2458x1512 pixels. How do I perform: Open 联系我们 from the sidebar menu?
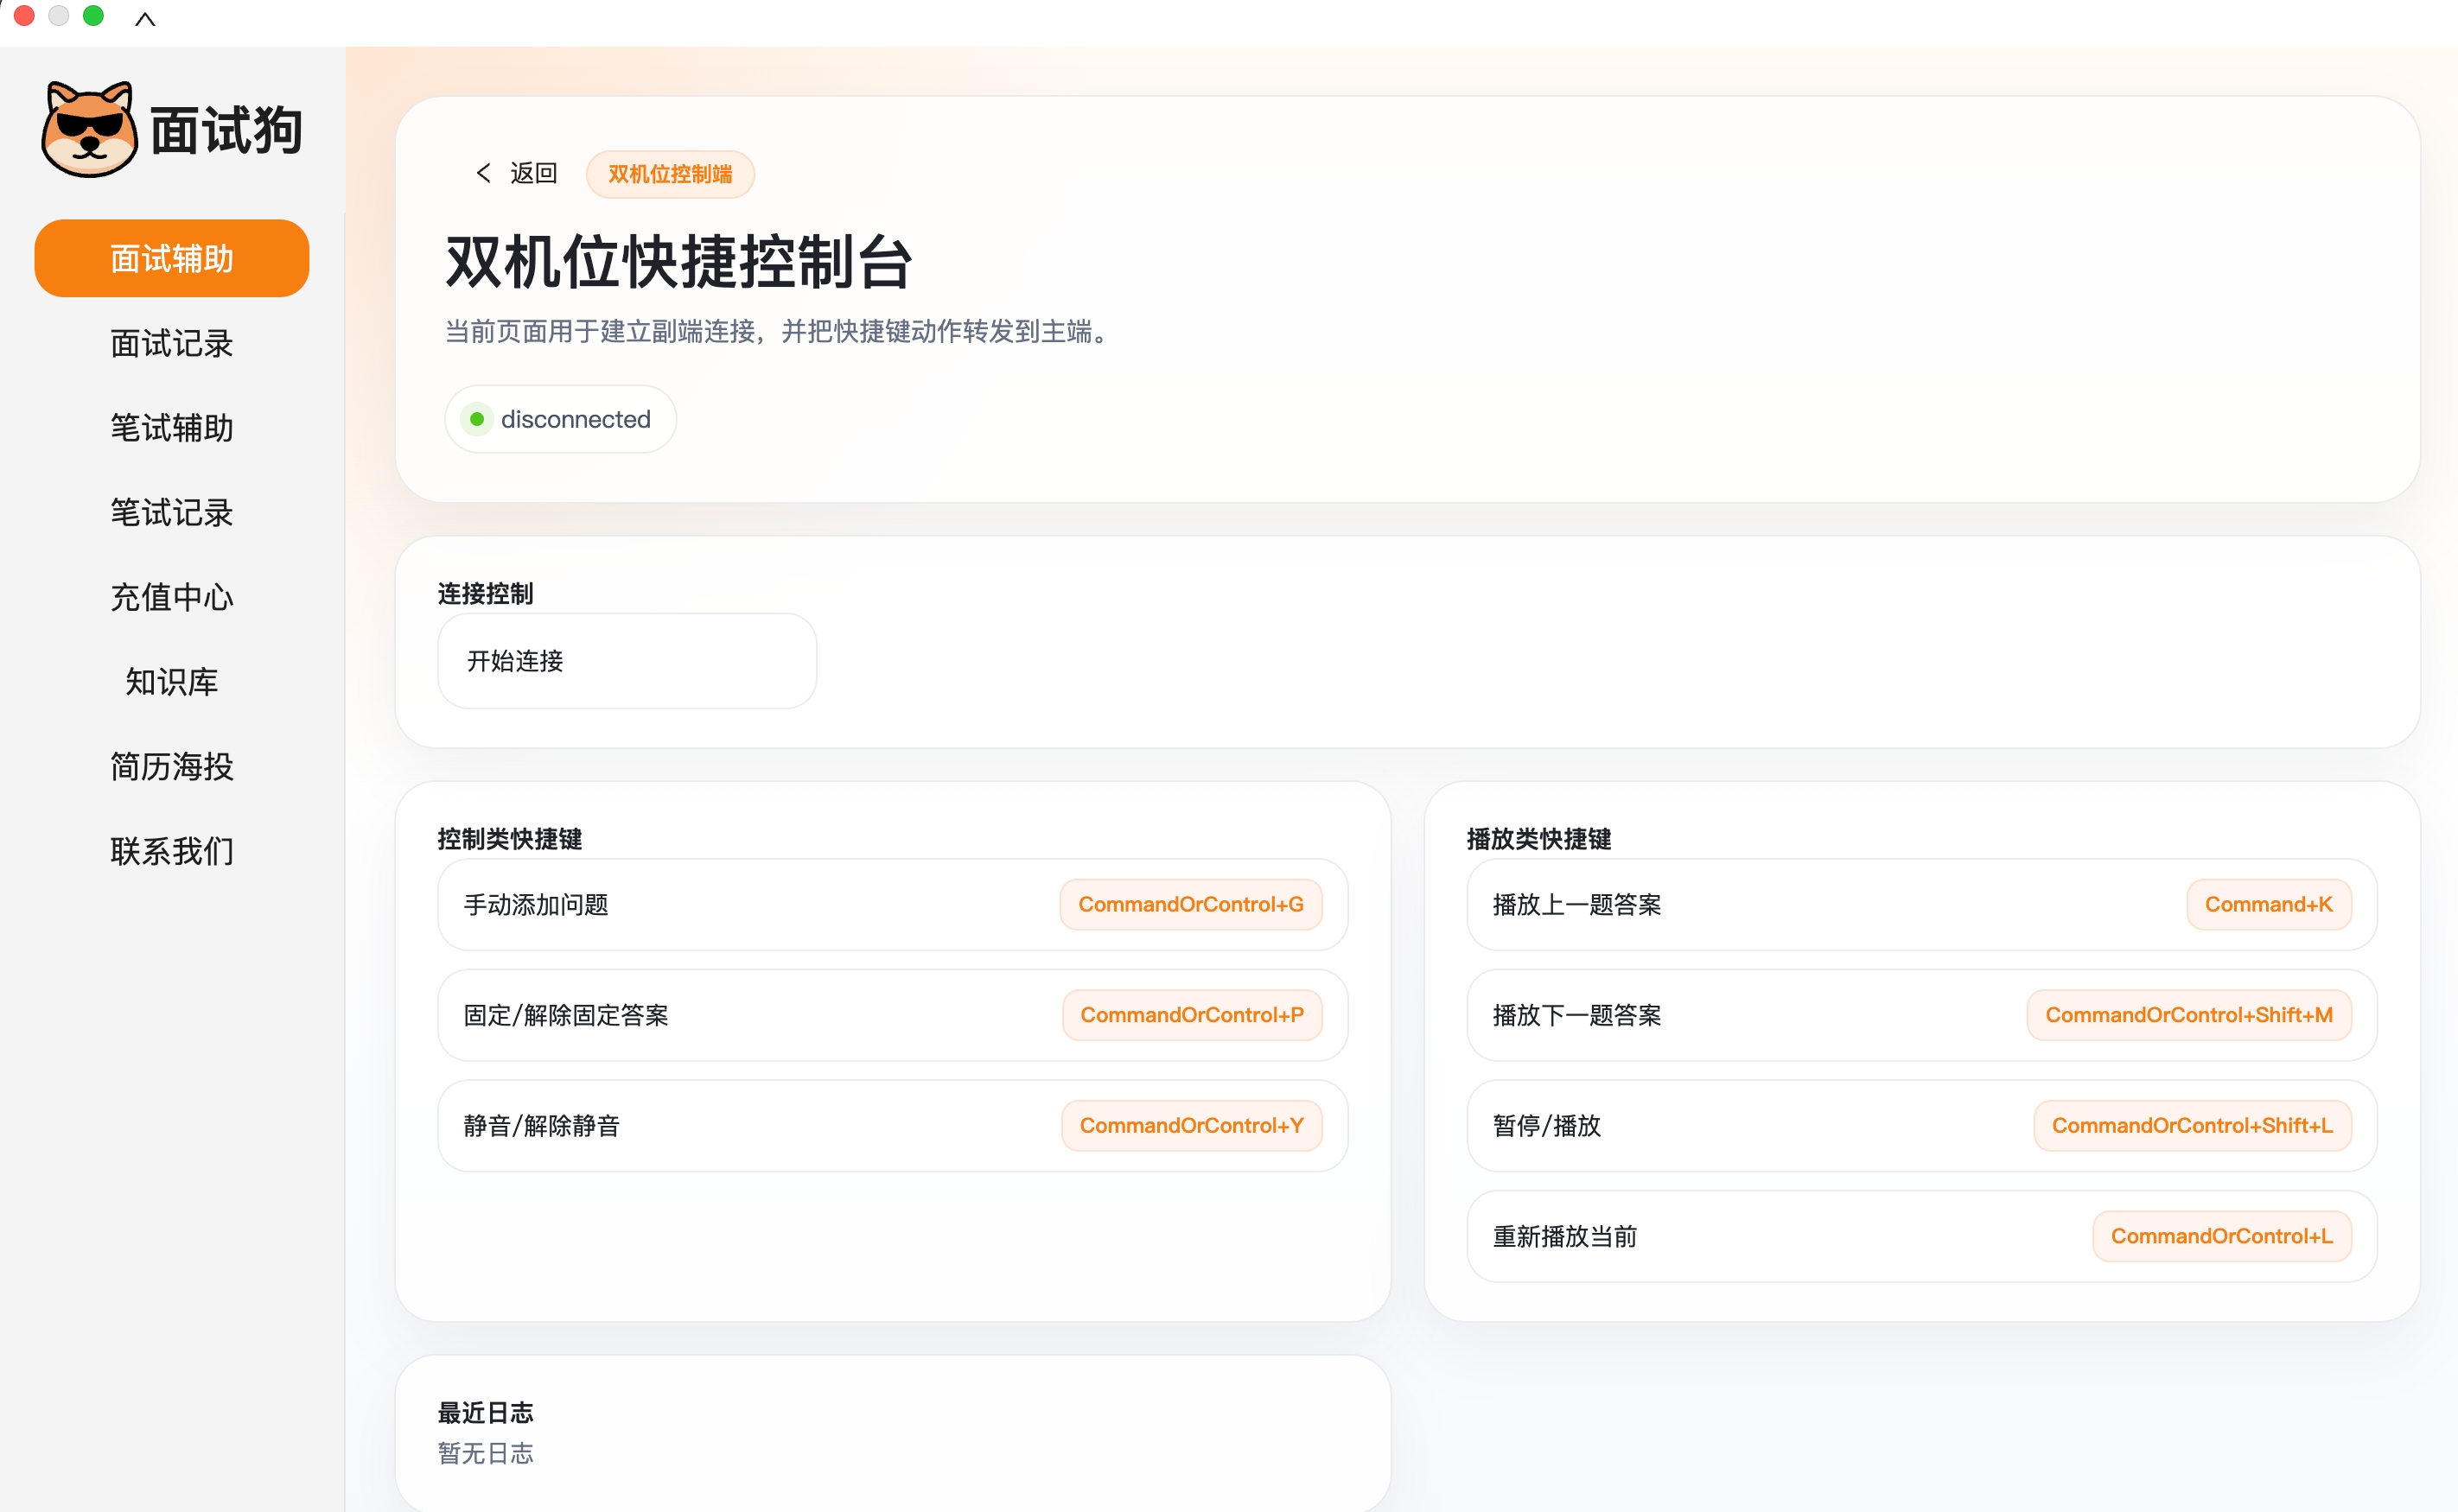(x=171, y=851)
